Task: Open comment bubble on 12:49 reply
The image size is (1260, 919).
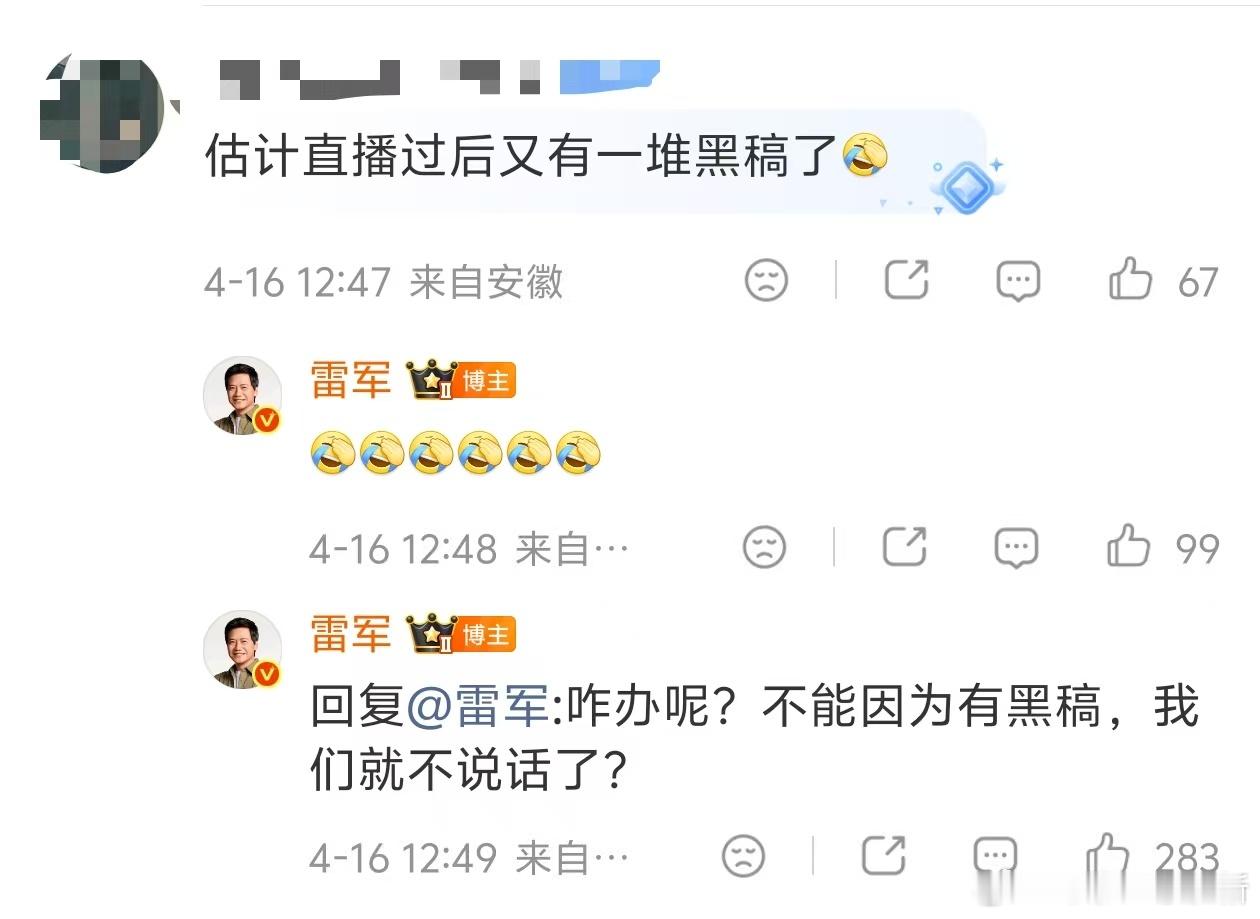Action: (x=995, y=856)
